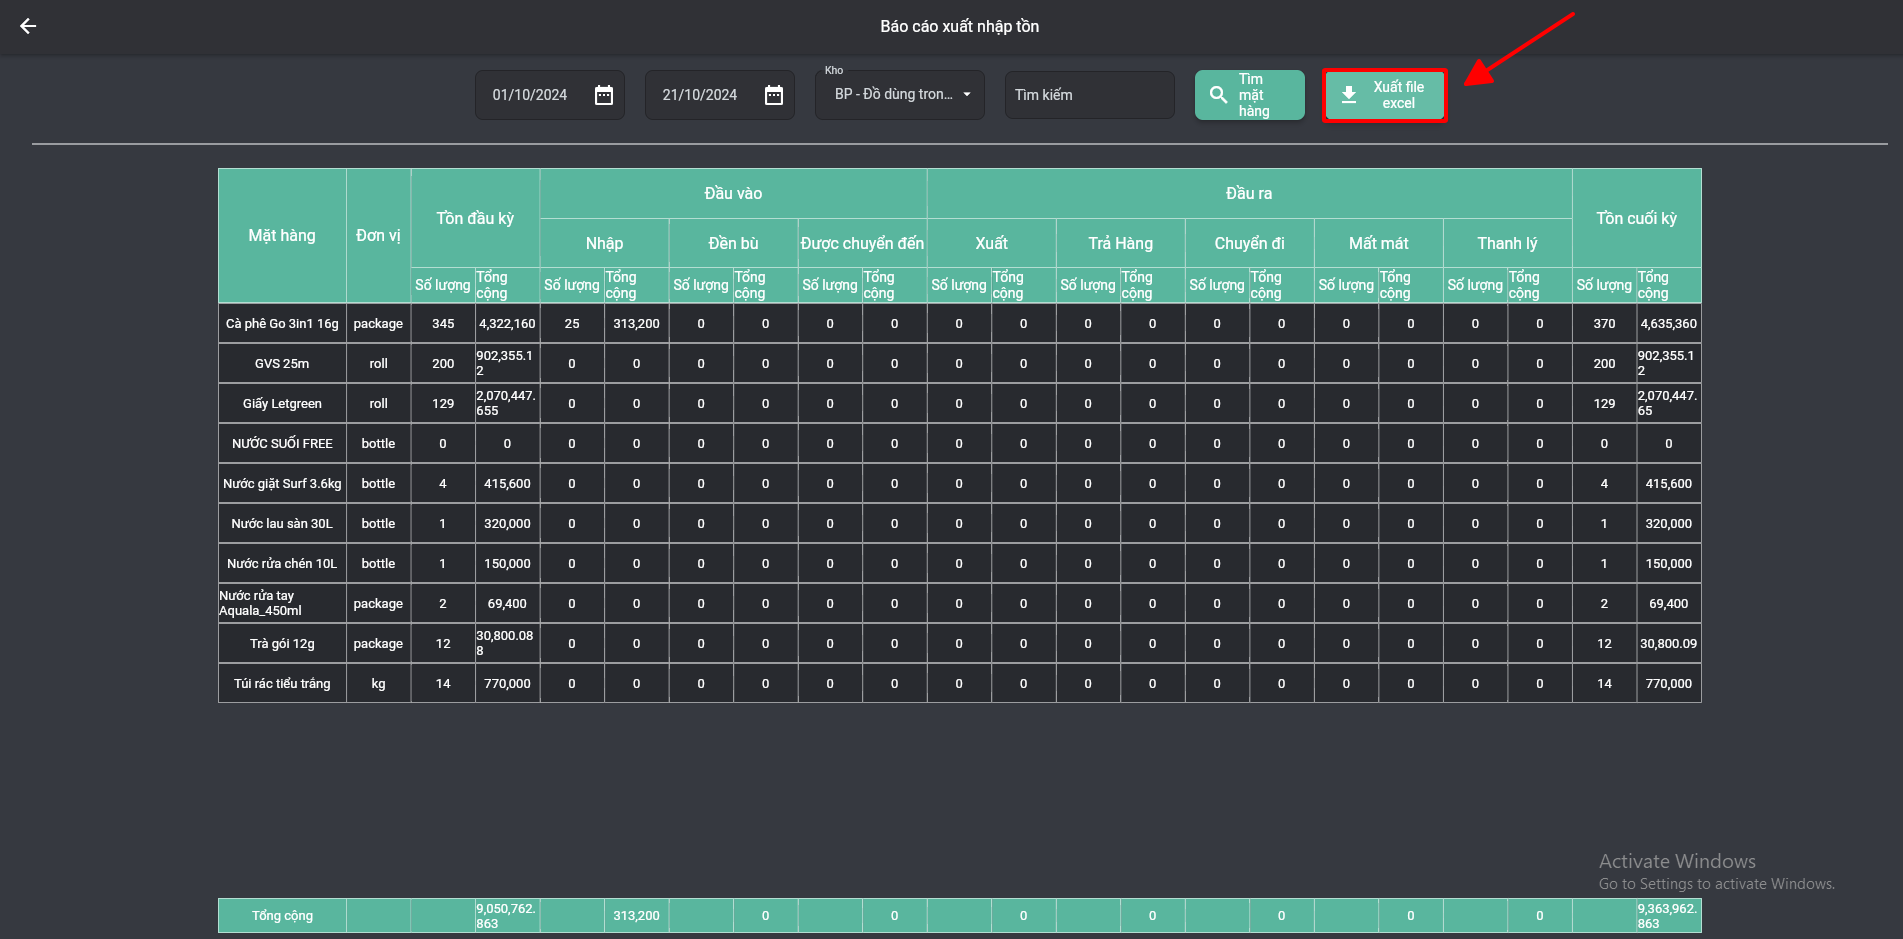Click footer closing total 9,363,962.863
The width and height of the screenshot is (1903, 939).
pyautogui.click(x=1668, y=916)
